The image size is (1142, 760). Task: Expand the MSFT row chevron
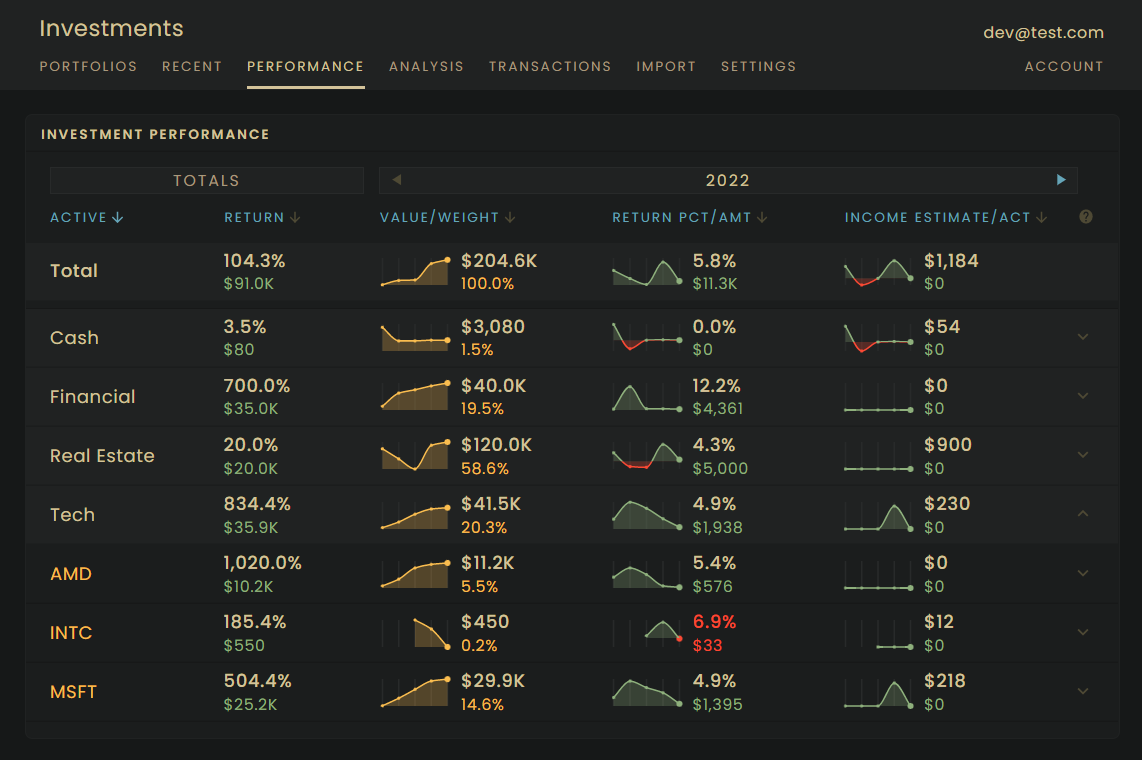(x=1083, y=692)
